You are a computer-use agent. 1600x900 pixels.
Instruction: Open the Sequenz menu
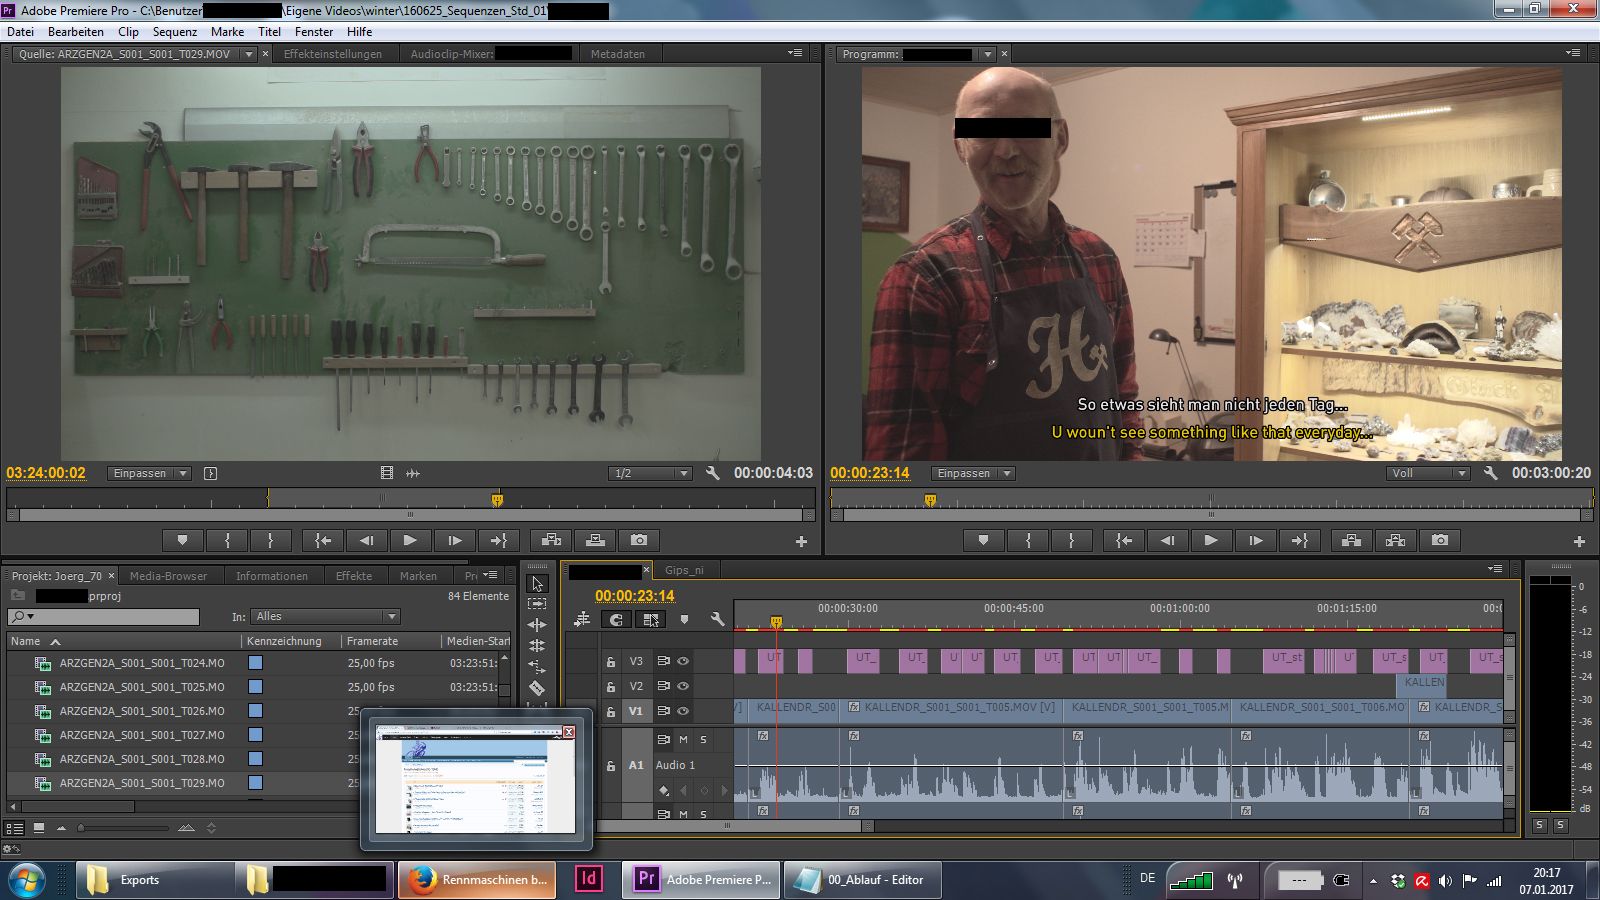click(174, 31)
